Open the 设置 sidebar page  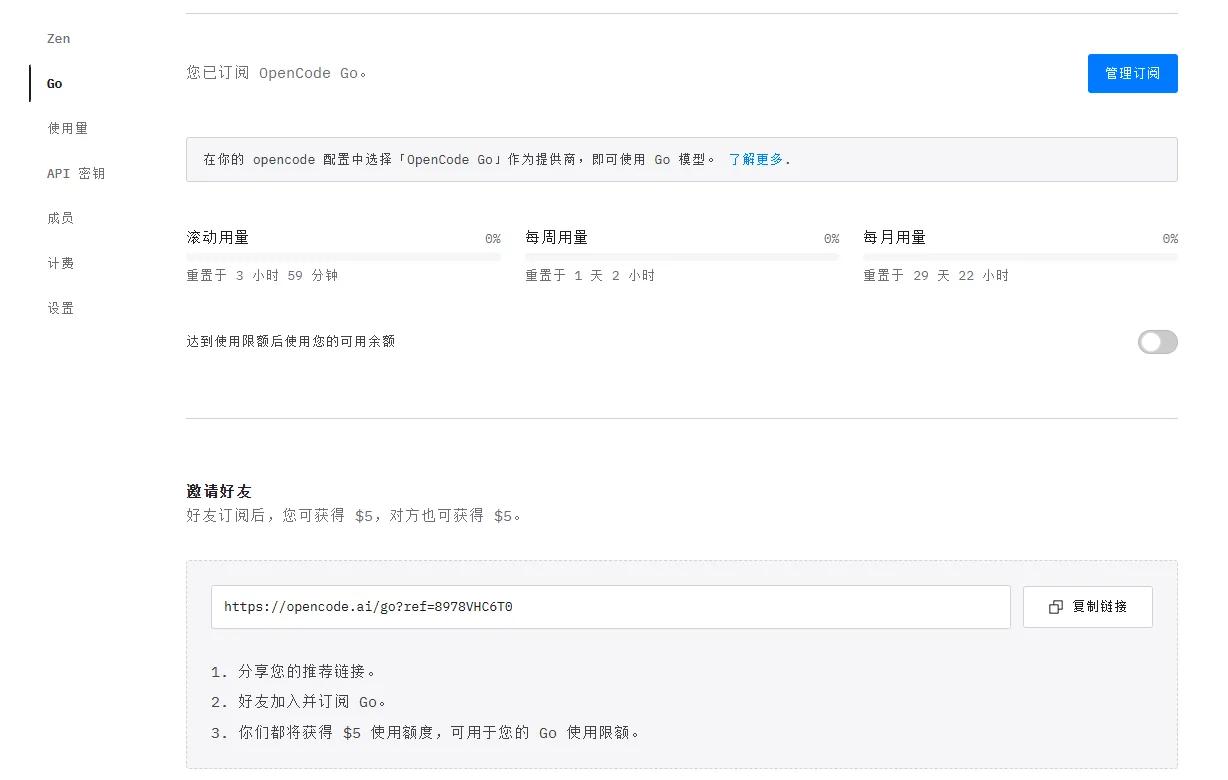(x=60, y=308)
